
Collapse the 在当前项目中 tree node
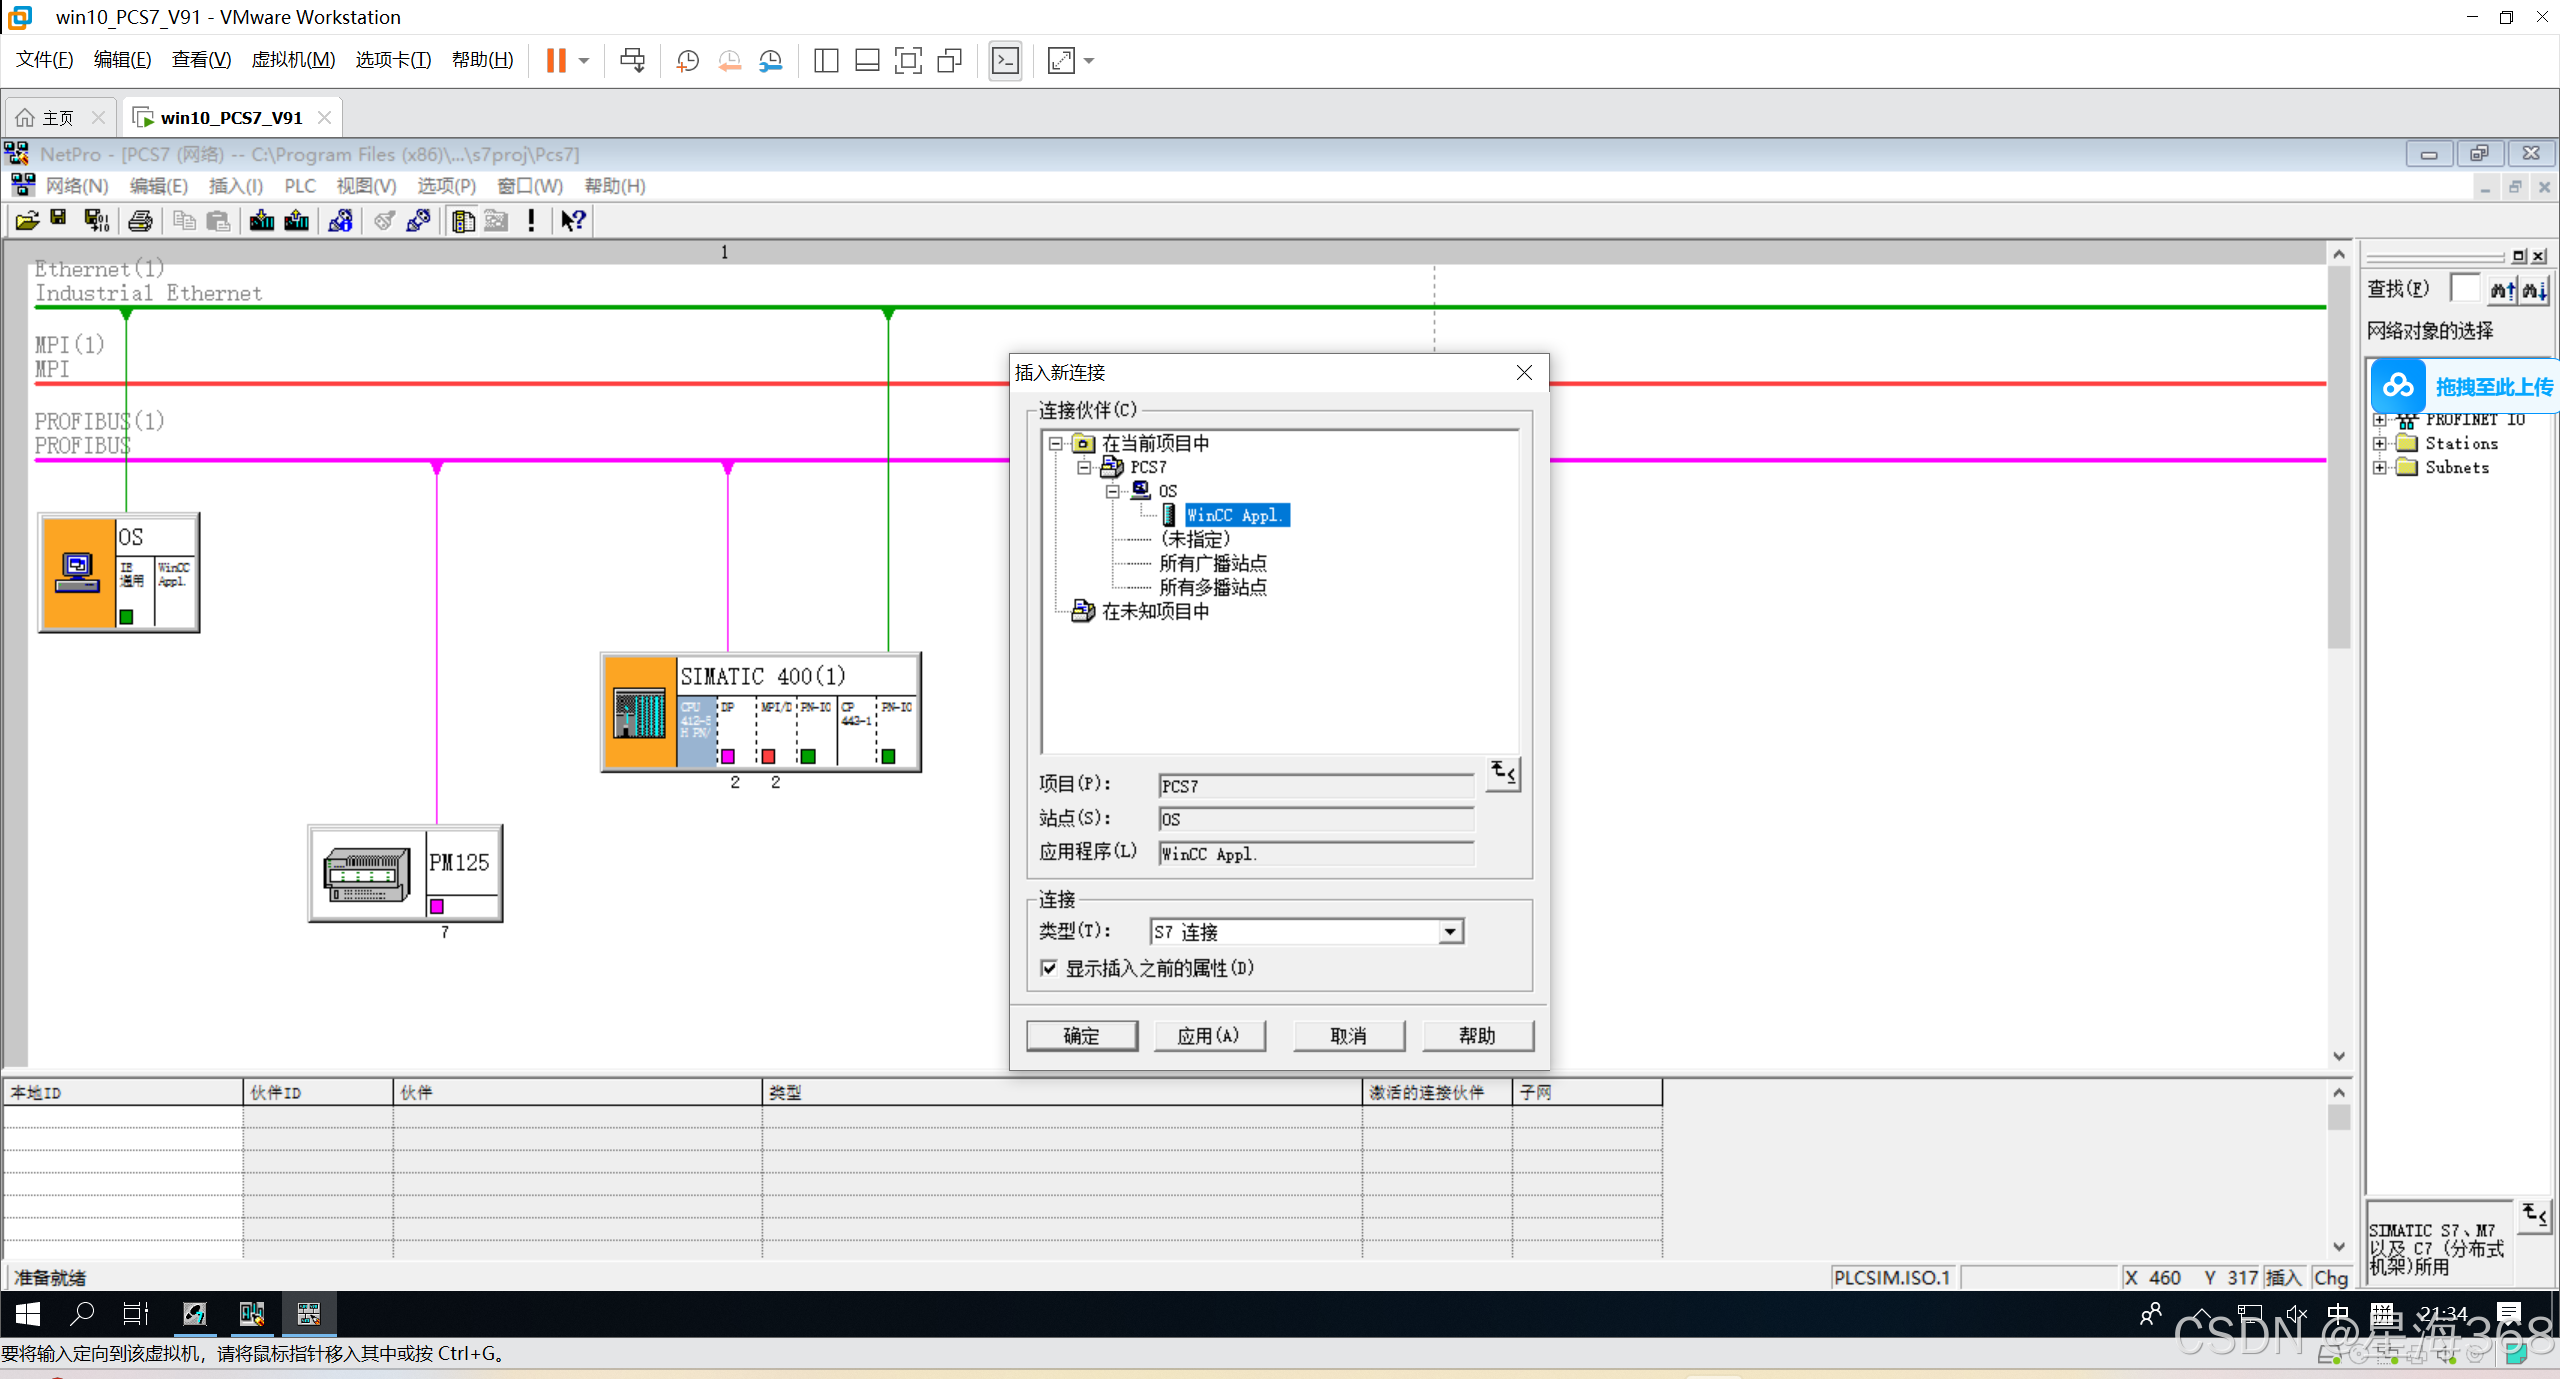(x=1055, y=443)
